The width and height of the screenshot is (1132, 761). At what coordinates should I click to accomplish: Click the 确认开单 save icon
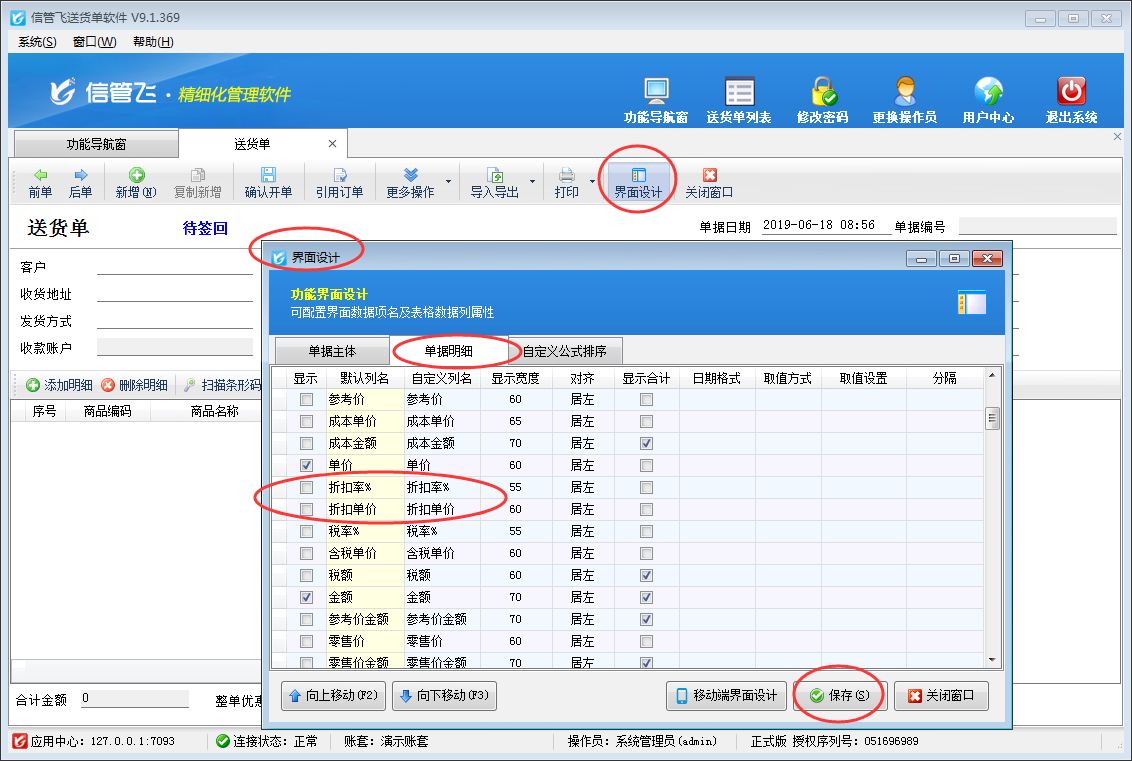tap(268, 176)
